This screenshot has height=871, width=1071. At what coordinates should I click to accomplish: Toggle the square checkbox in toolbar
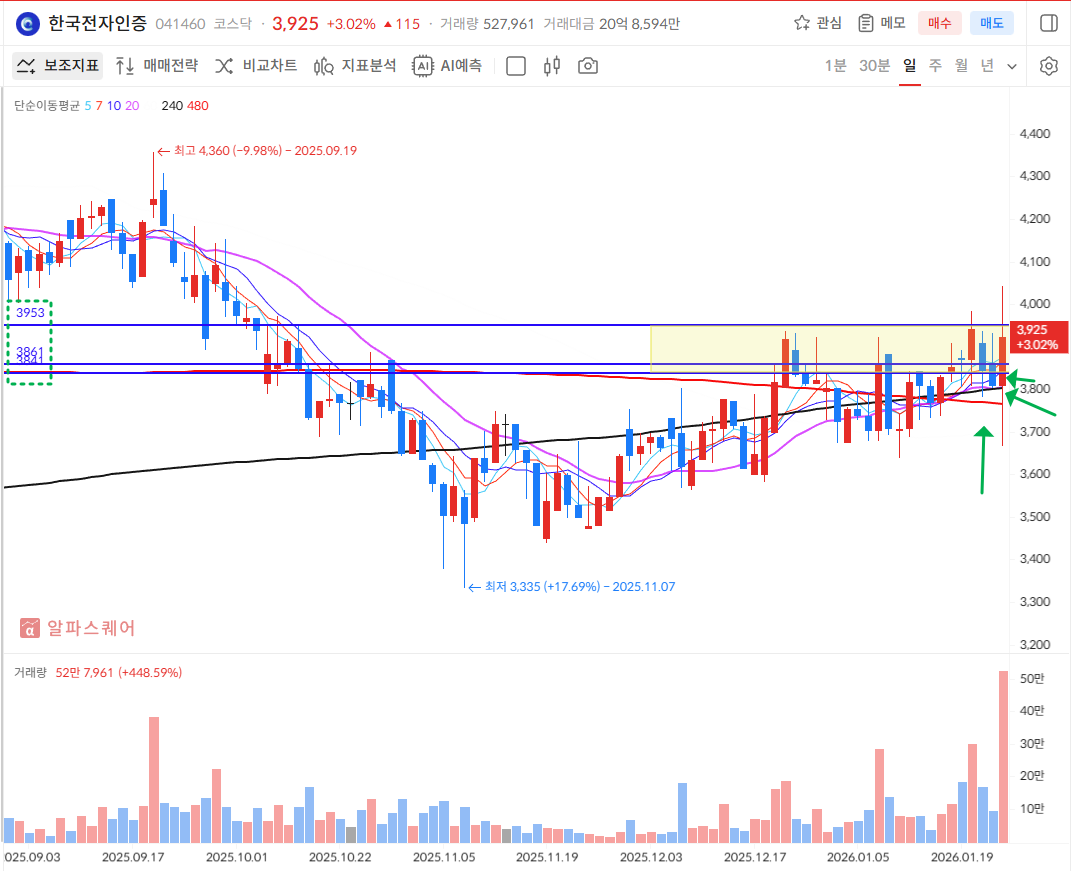point(516,66)
